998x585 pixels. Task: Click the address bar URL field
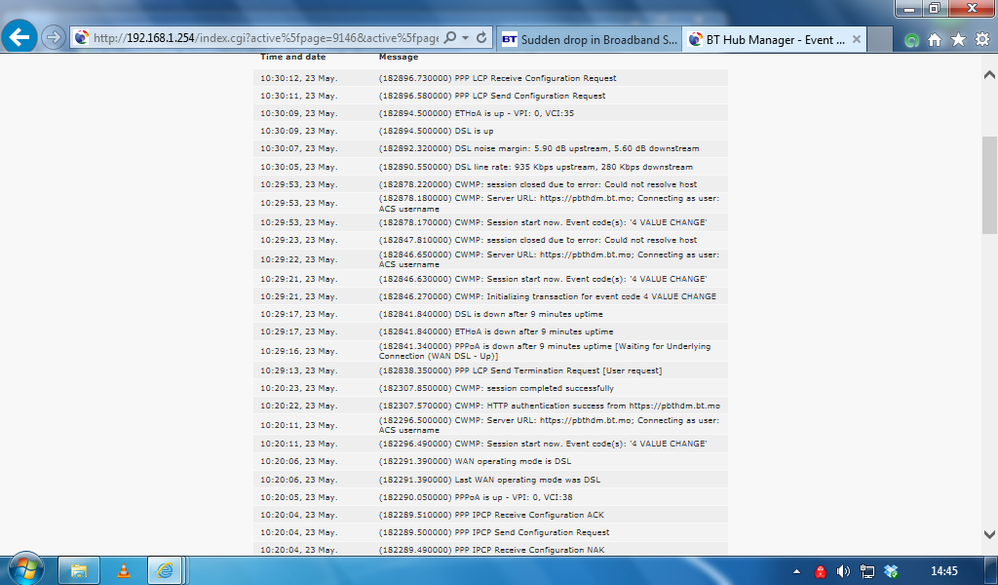(265, 38)
